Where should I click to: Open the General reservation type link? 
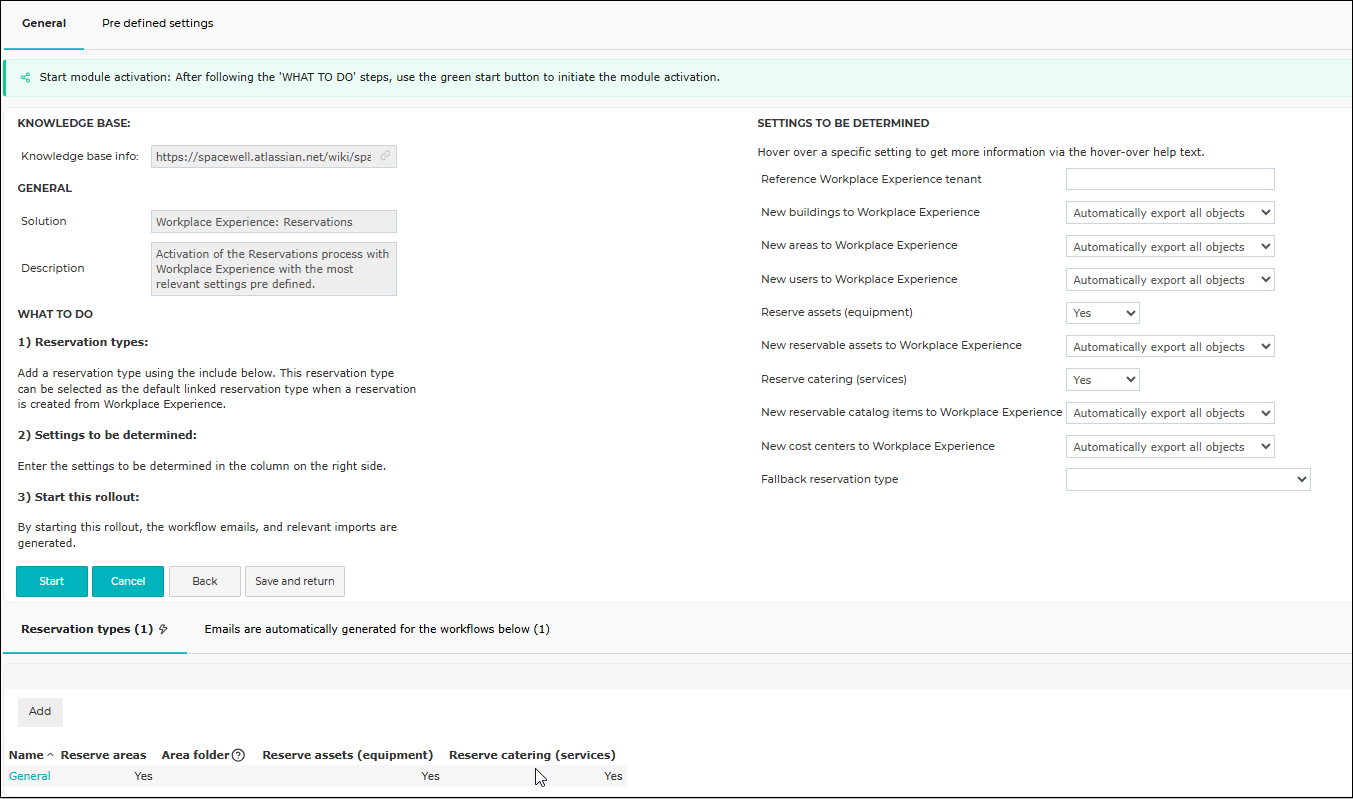tap(30, 776)
